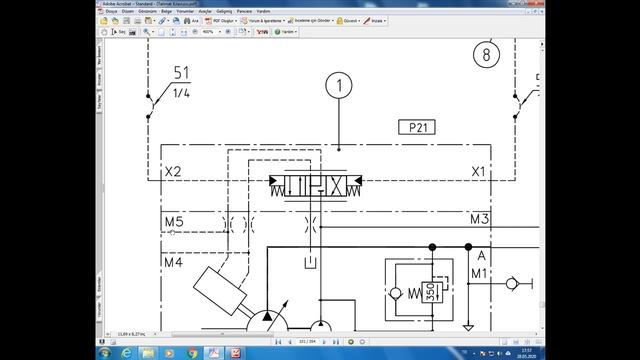The height and width of the screenshot is (360, 640).
Task: Click the Zoom In plus icon
Action: pos(228,32)
